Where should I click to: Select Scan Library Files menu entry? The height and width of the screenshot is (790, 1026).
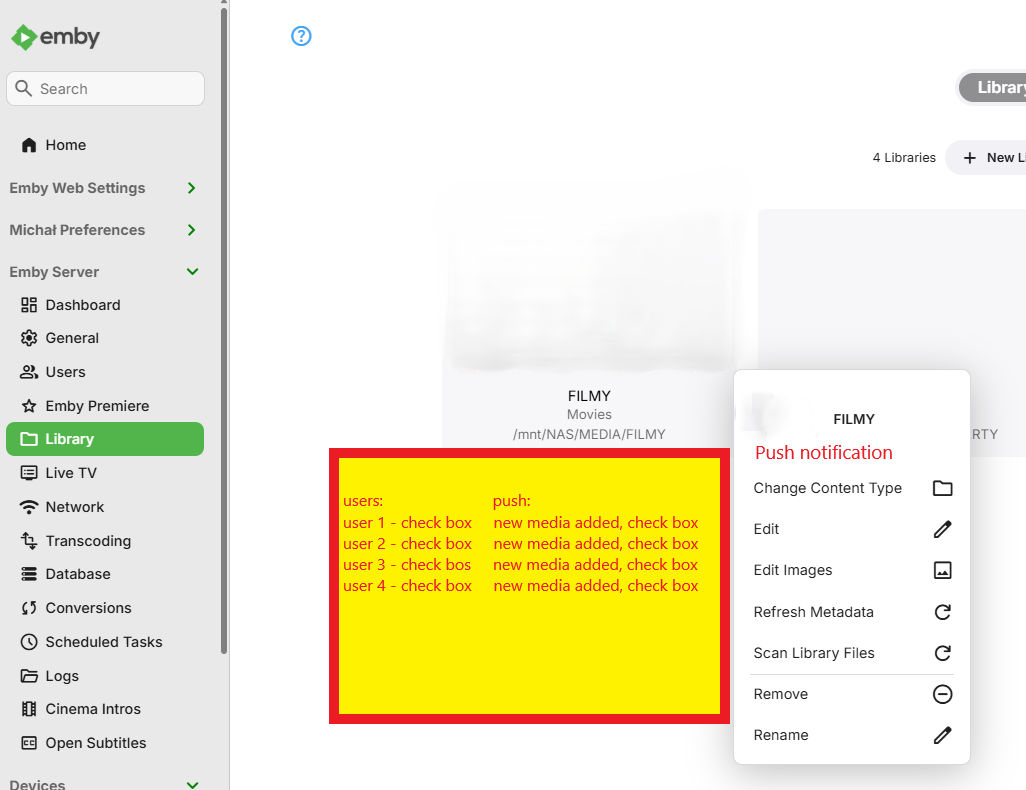852,653
